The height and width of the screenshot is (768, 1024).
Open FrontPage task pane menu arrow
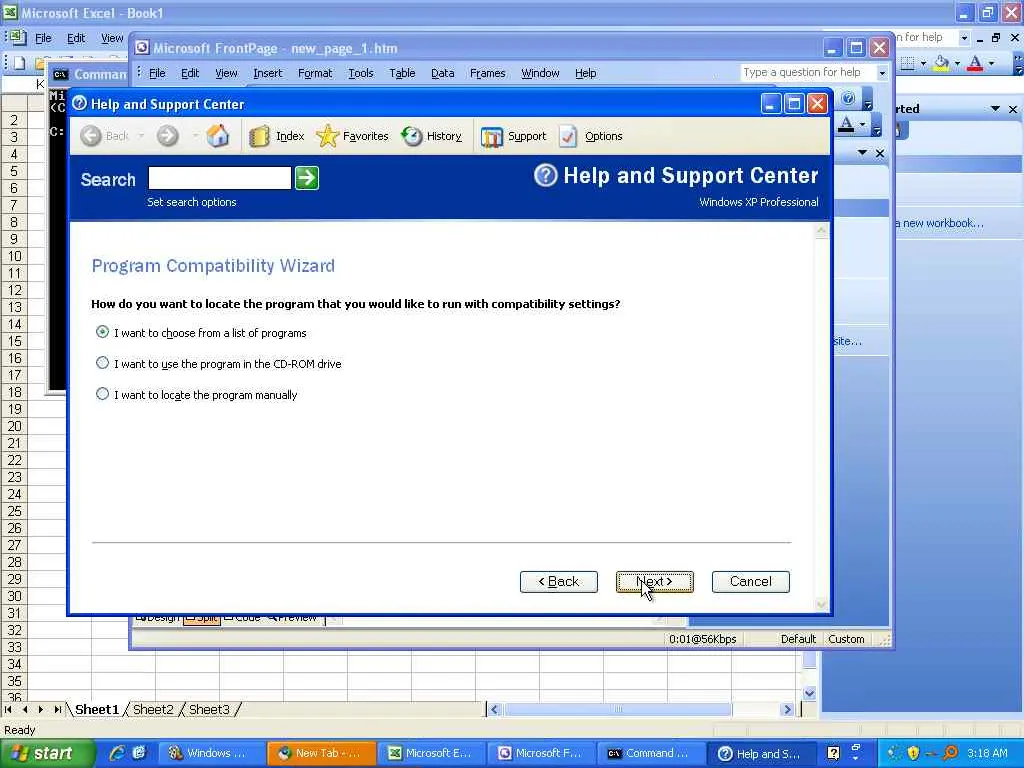click(x=862, y=153)
